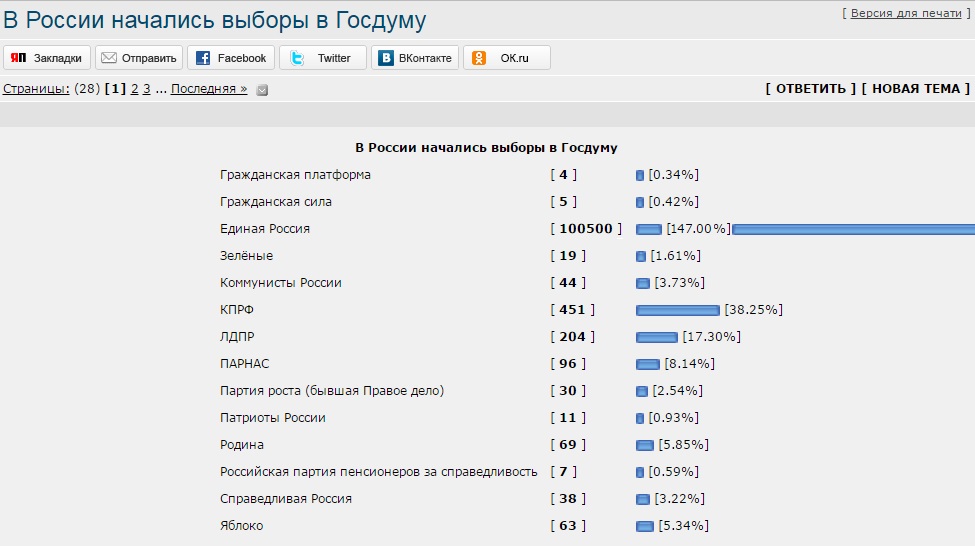Go to page 2 of the thread
The width and height of the screenshot is (975, 546).
(x=134, y=89)
